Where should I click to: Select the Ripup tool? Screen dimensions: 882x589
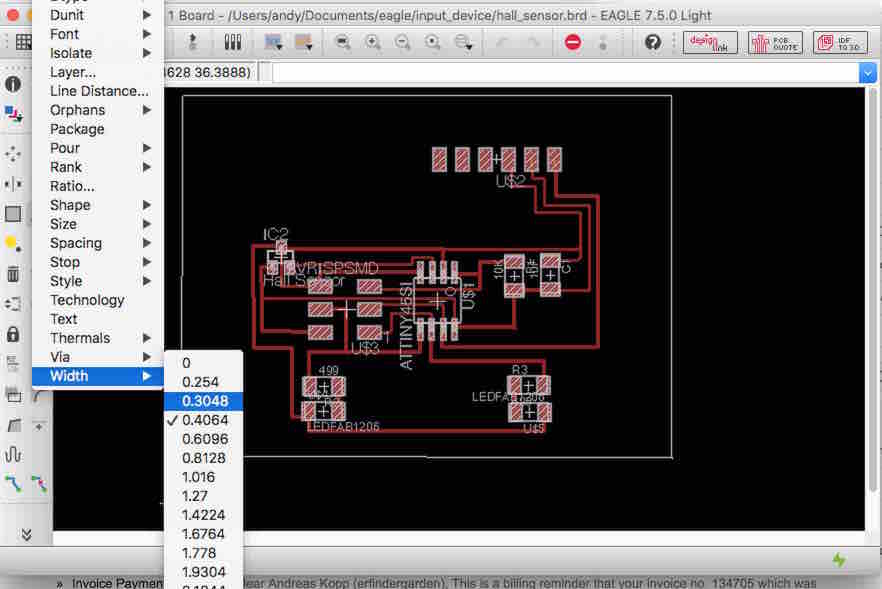pos(39,484)
